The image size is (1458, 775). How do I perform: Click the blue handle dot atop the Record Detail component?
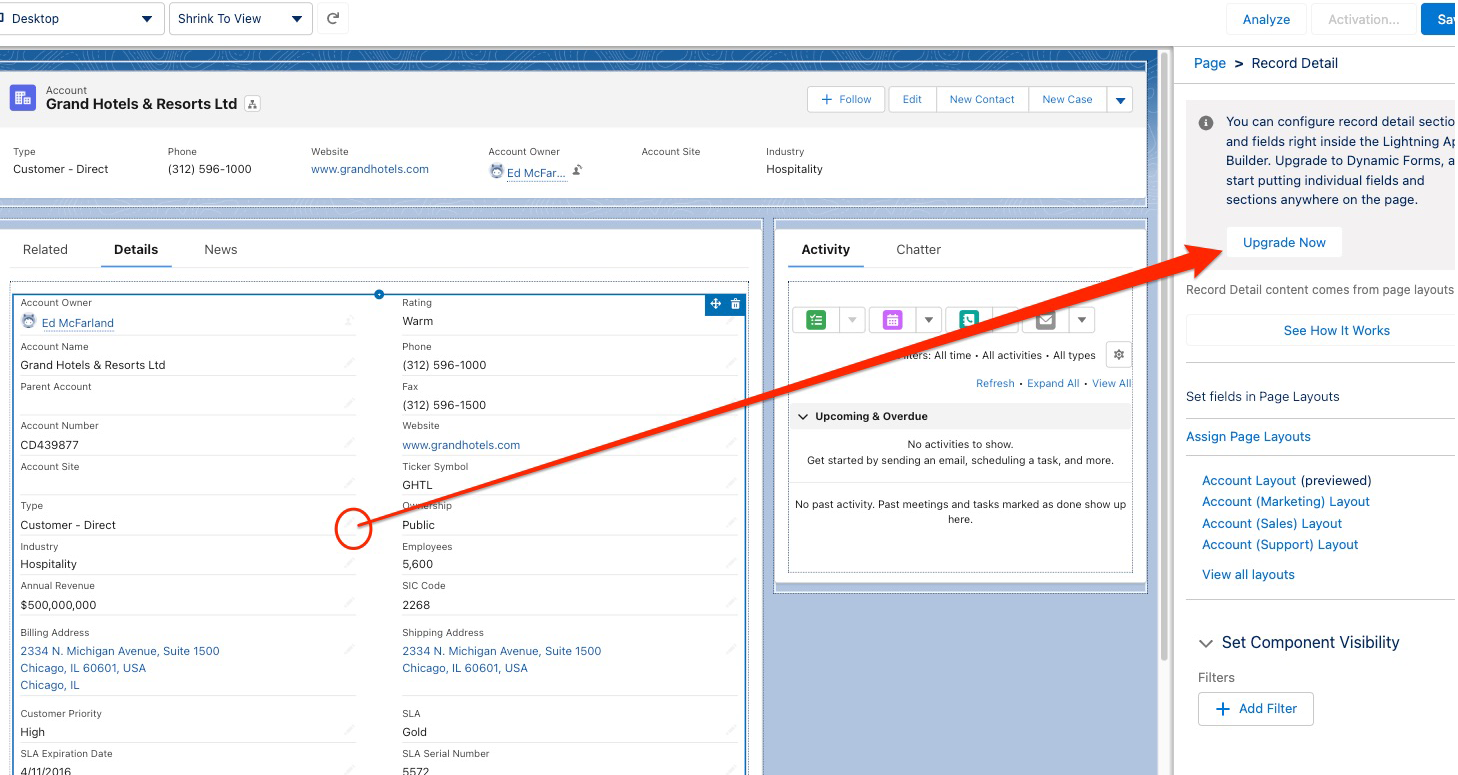tap(379, 294)
